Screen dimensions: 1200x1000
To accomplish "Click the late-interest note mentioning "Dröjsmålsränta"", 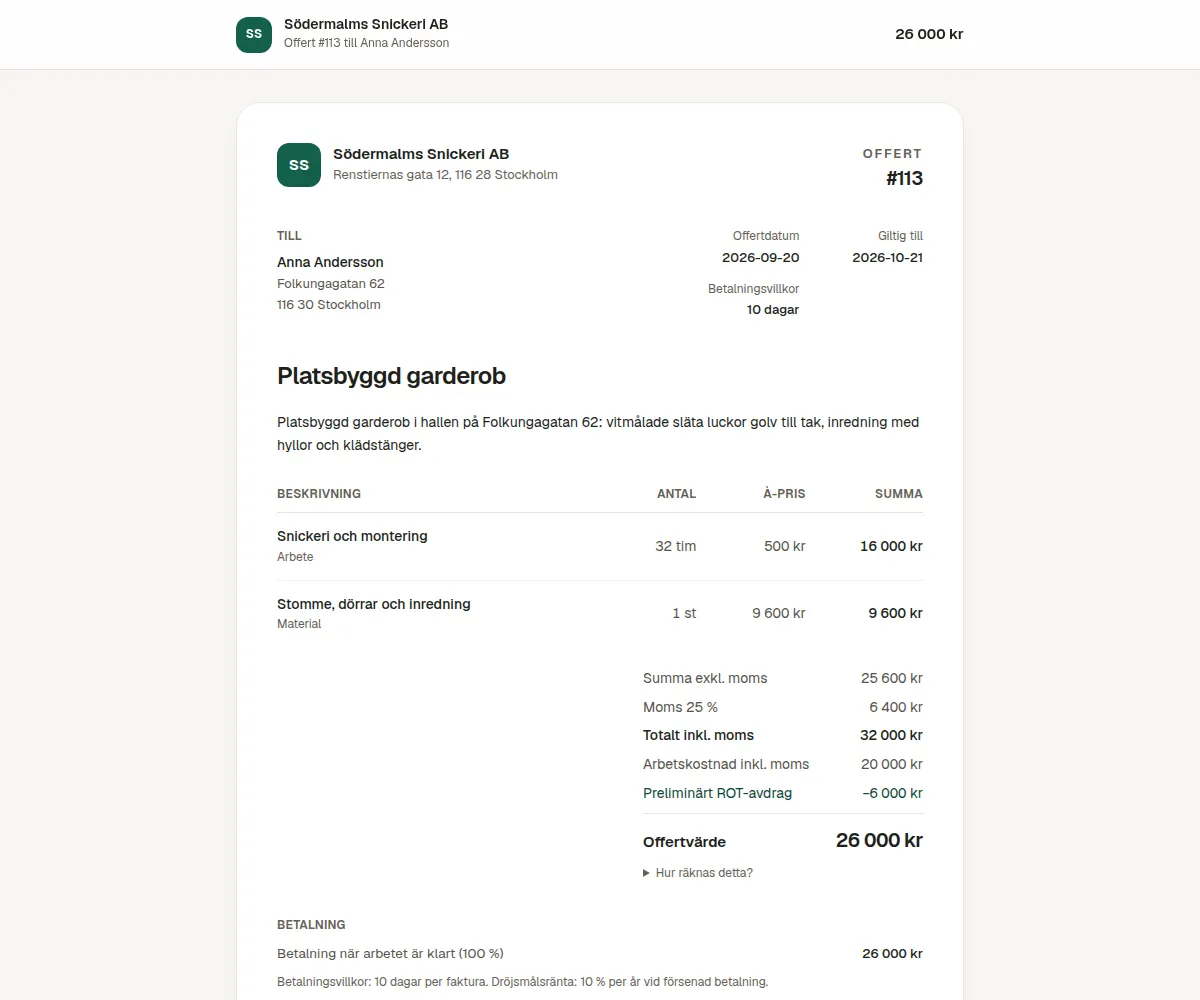I will pos(522,982).
